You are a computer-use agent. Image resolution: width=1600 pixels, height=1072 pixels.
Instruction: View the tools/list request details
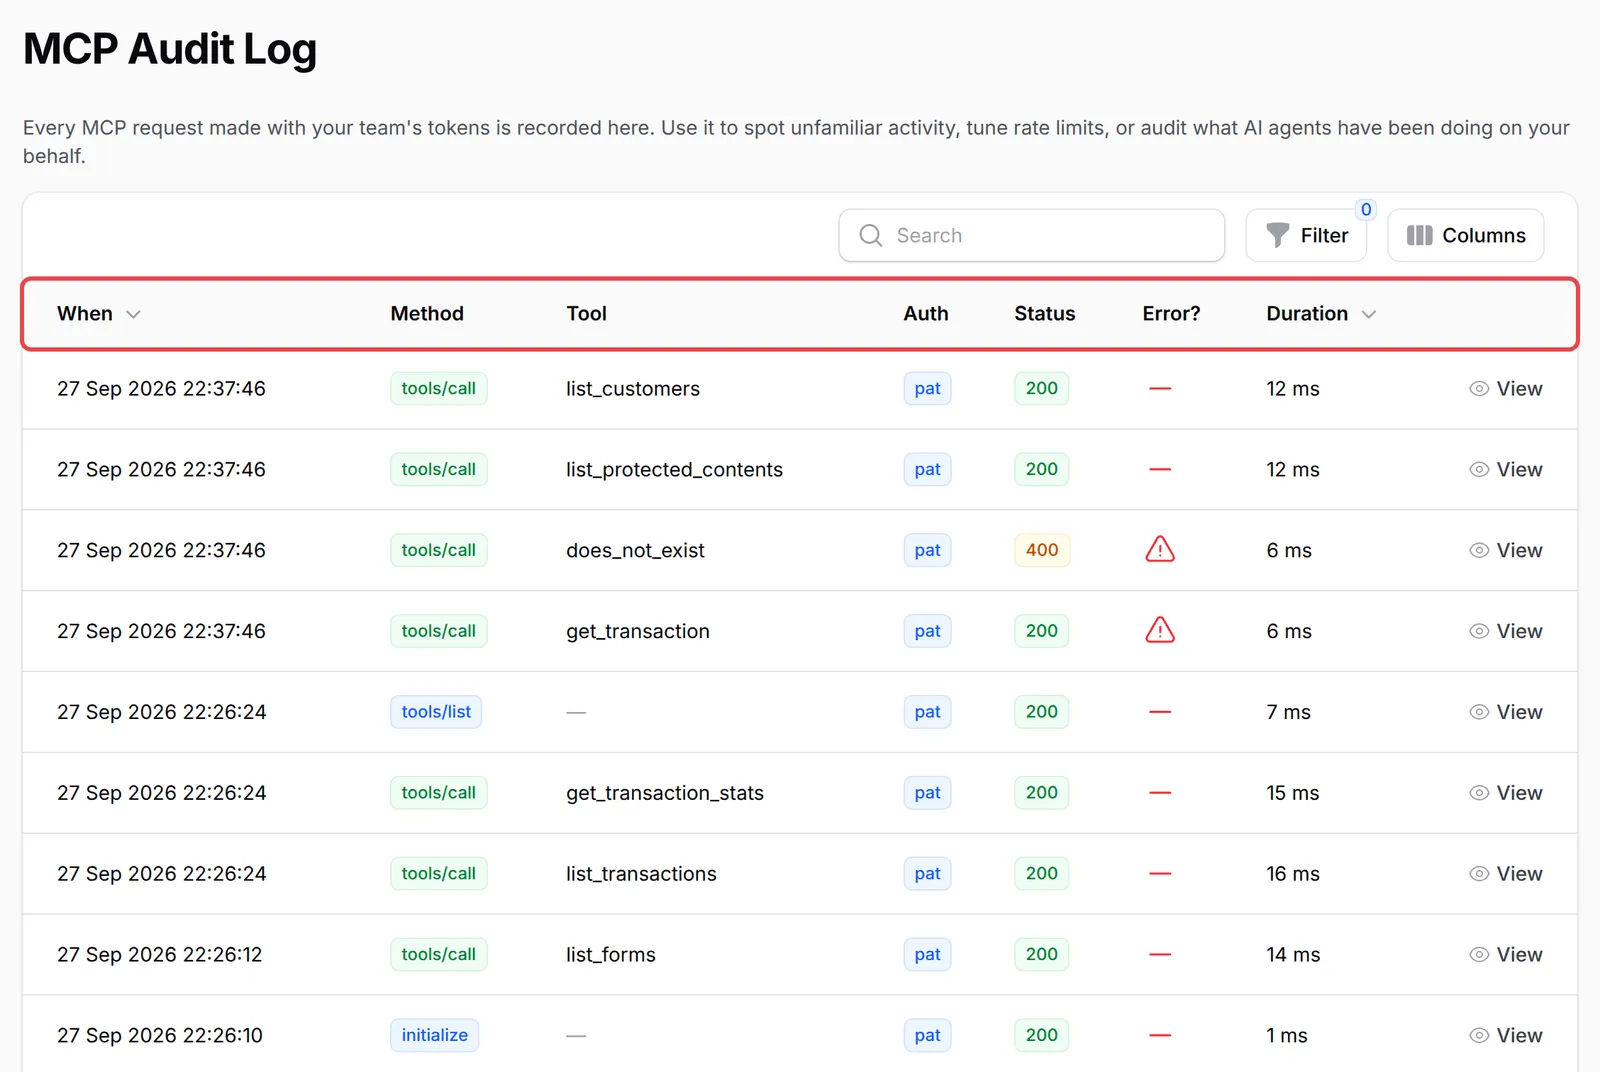1506,712
